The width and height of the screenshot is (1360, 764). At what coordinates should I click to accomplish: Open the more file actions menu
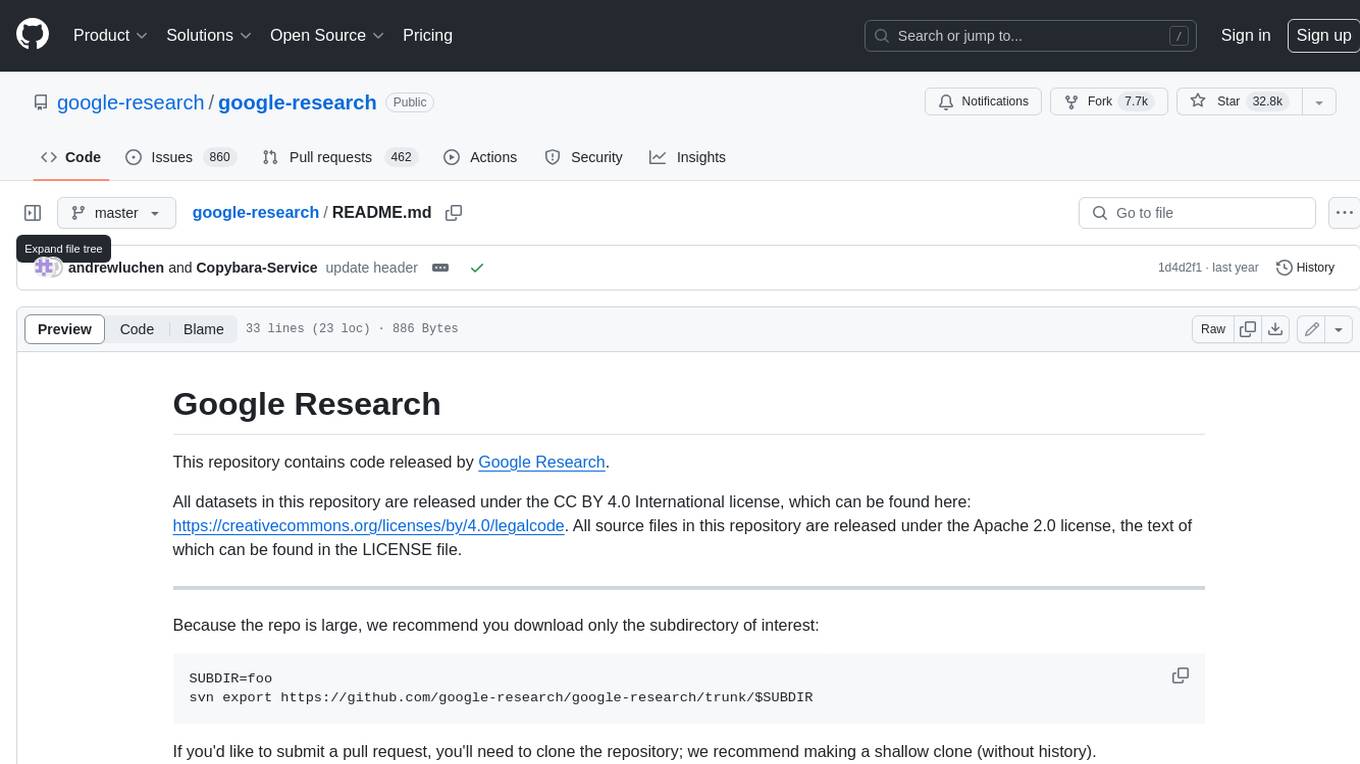1344,213
